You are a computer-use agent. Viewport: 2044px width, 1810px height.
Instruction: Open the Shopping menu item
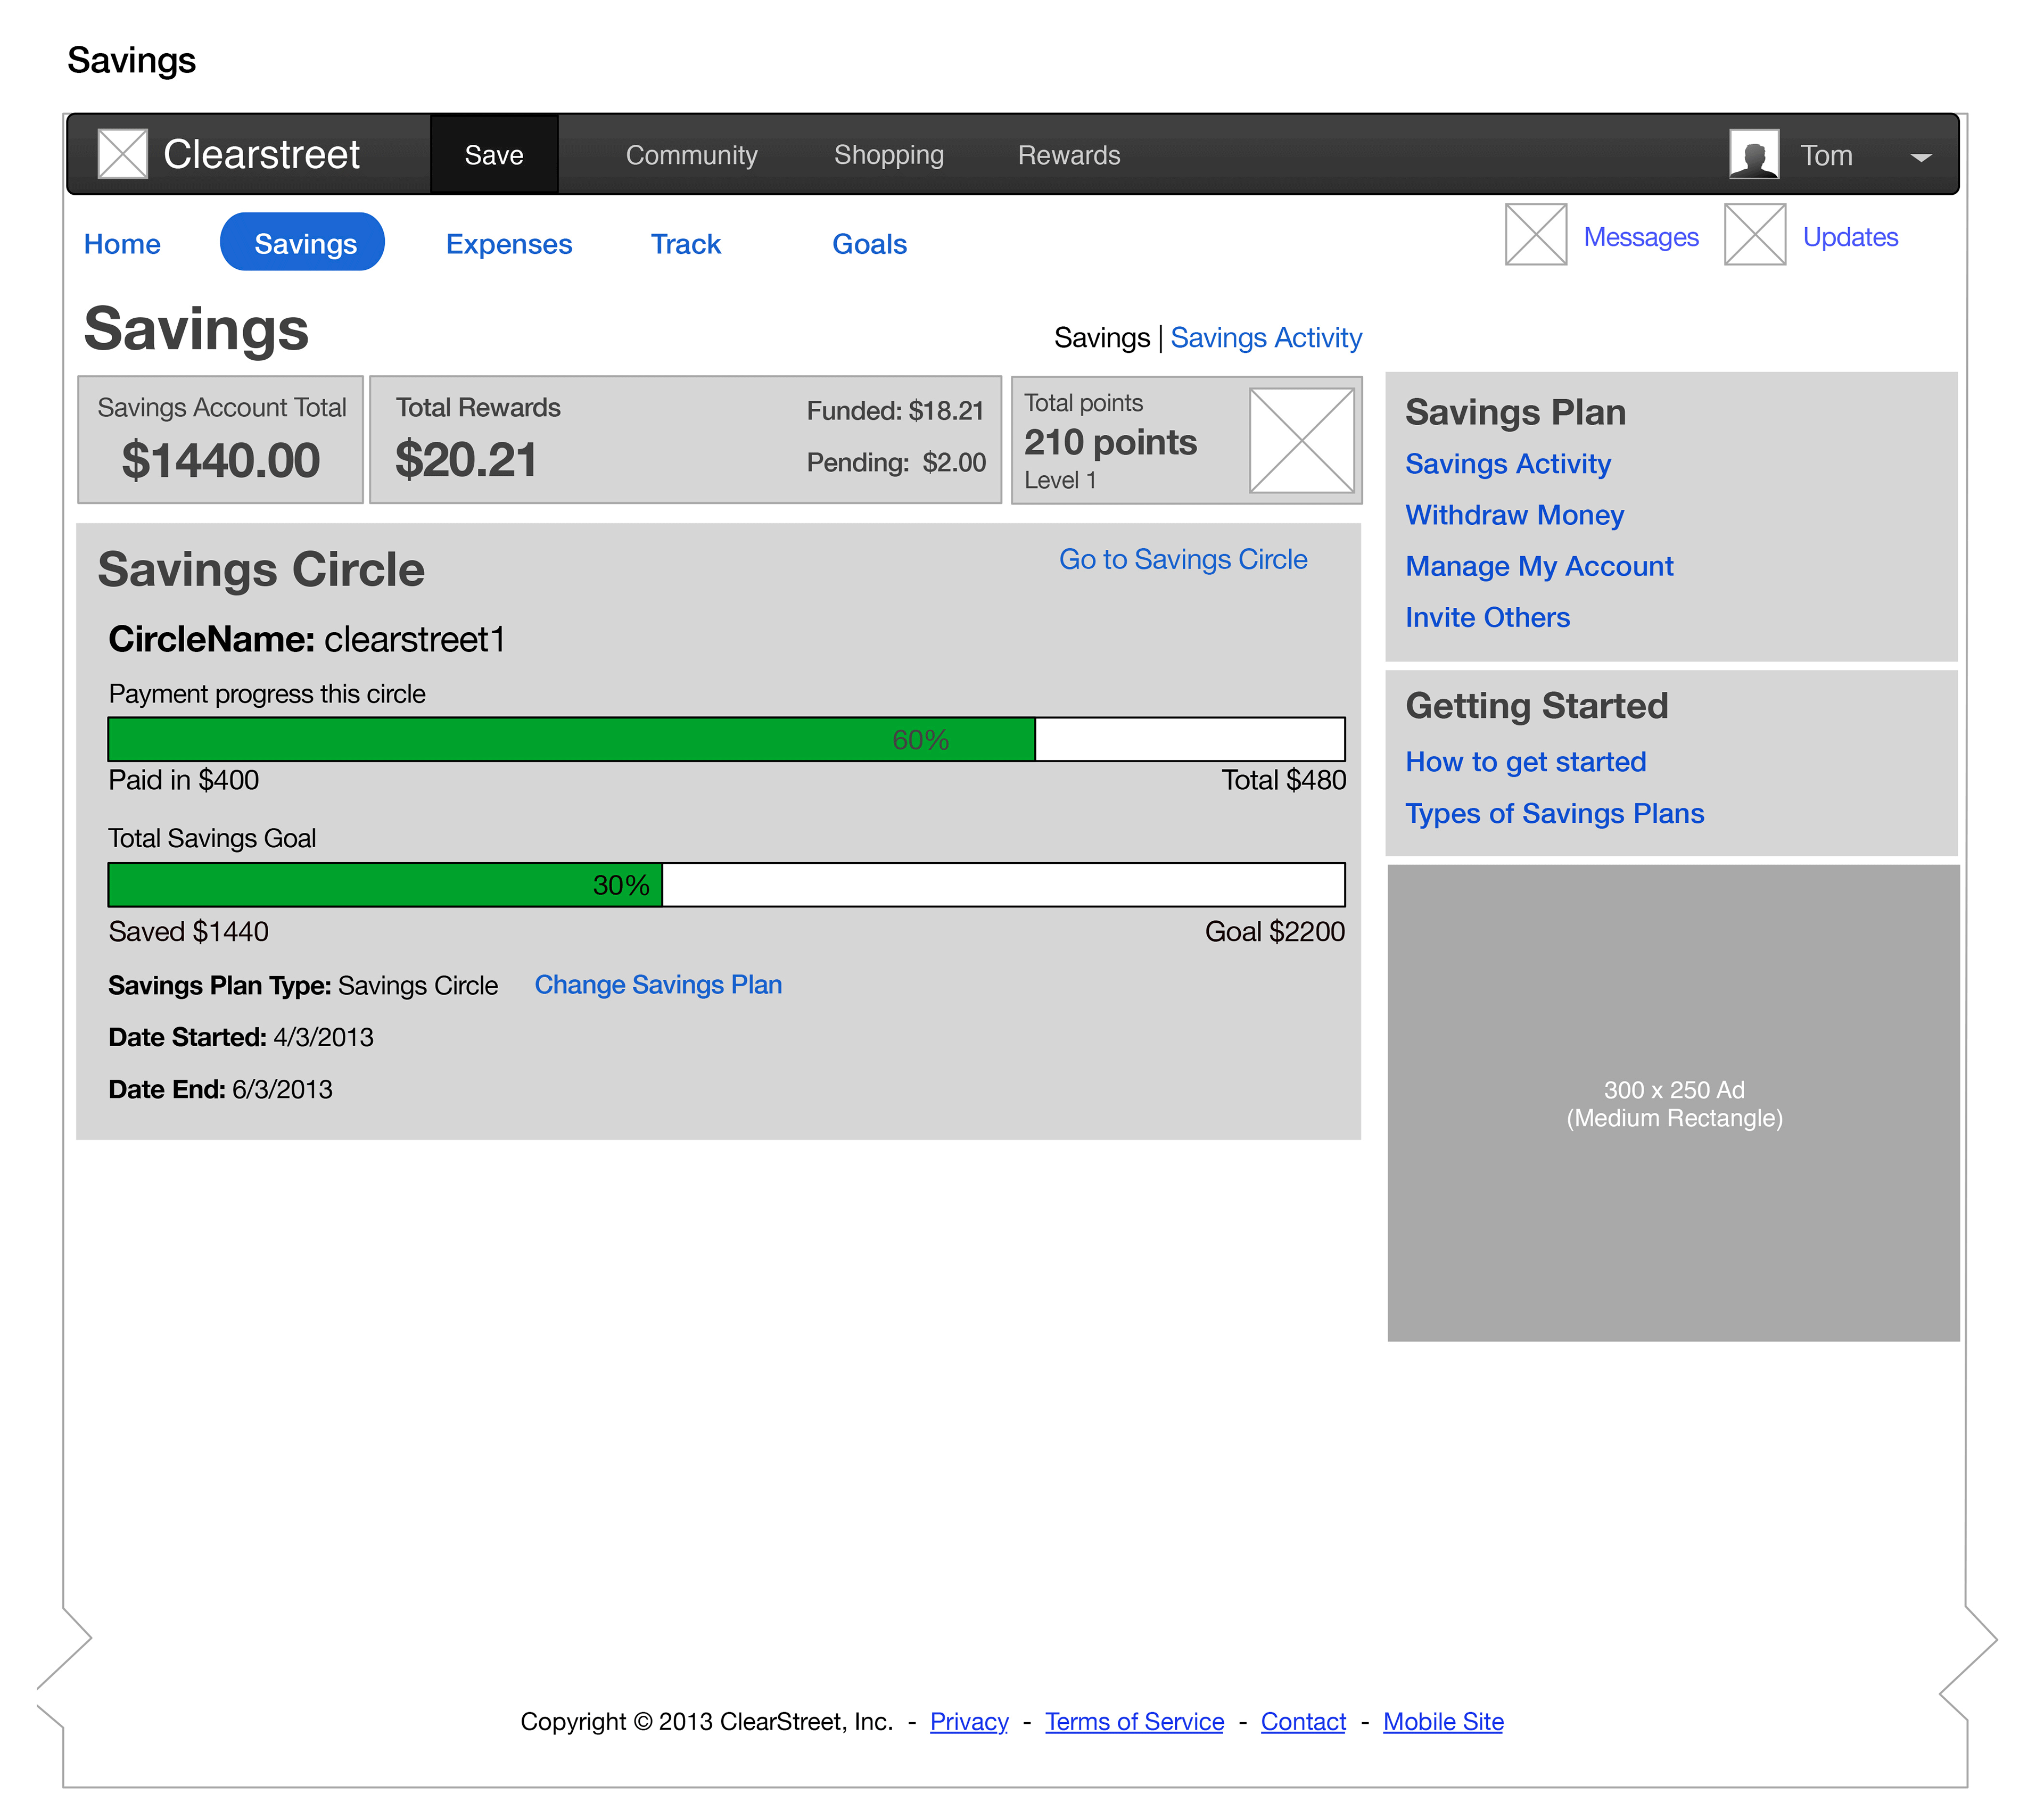(889, 155)
